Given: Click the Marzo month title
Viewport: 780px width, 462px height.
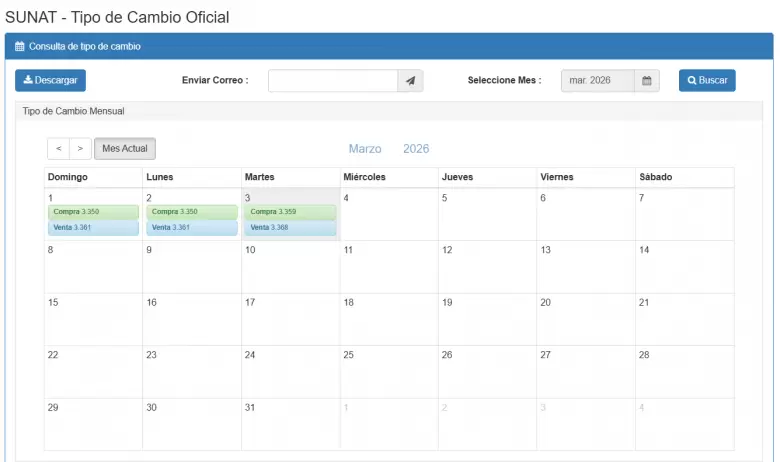Looking at the screenshot, I should point(365,149).
